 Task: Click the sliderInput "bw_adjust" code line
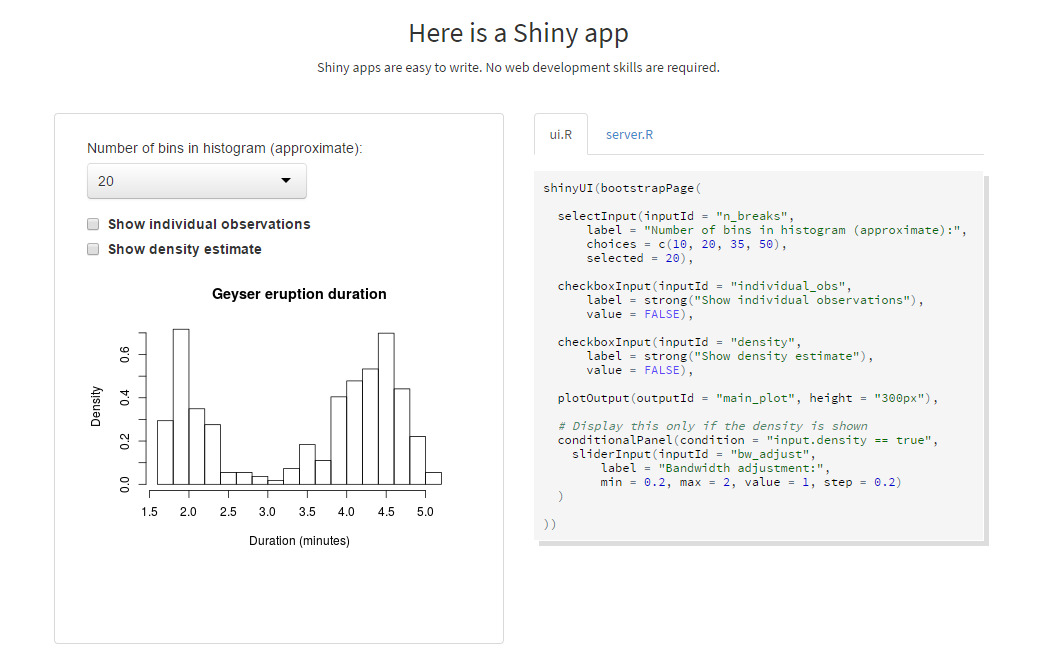694,454
